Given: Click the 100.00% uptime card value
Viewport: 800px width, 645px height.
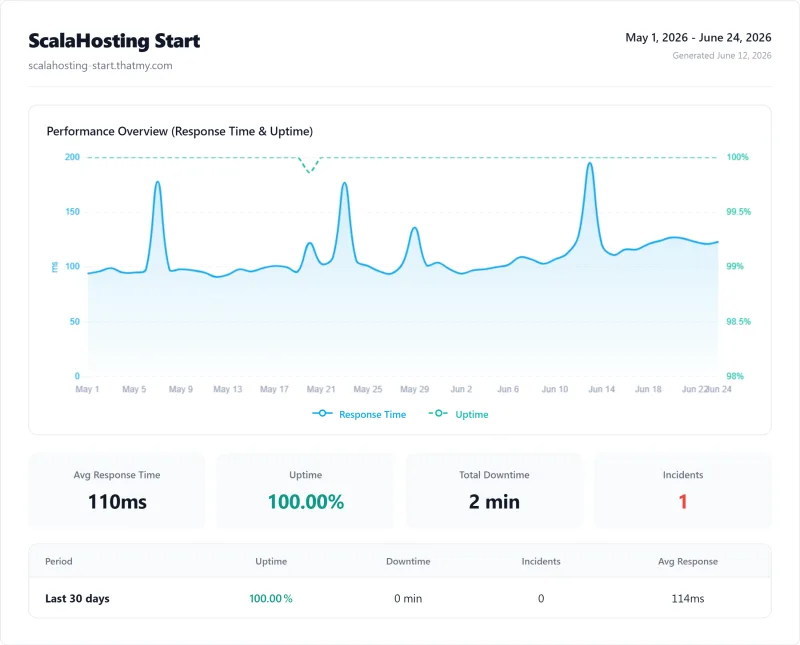Looking at the screenshot, I should click(306, 502).
